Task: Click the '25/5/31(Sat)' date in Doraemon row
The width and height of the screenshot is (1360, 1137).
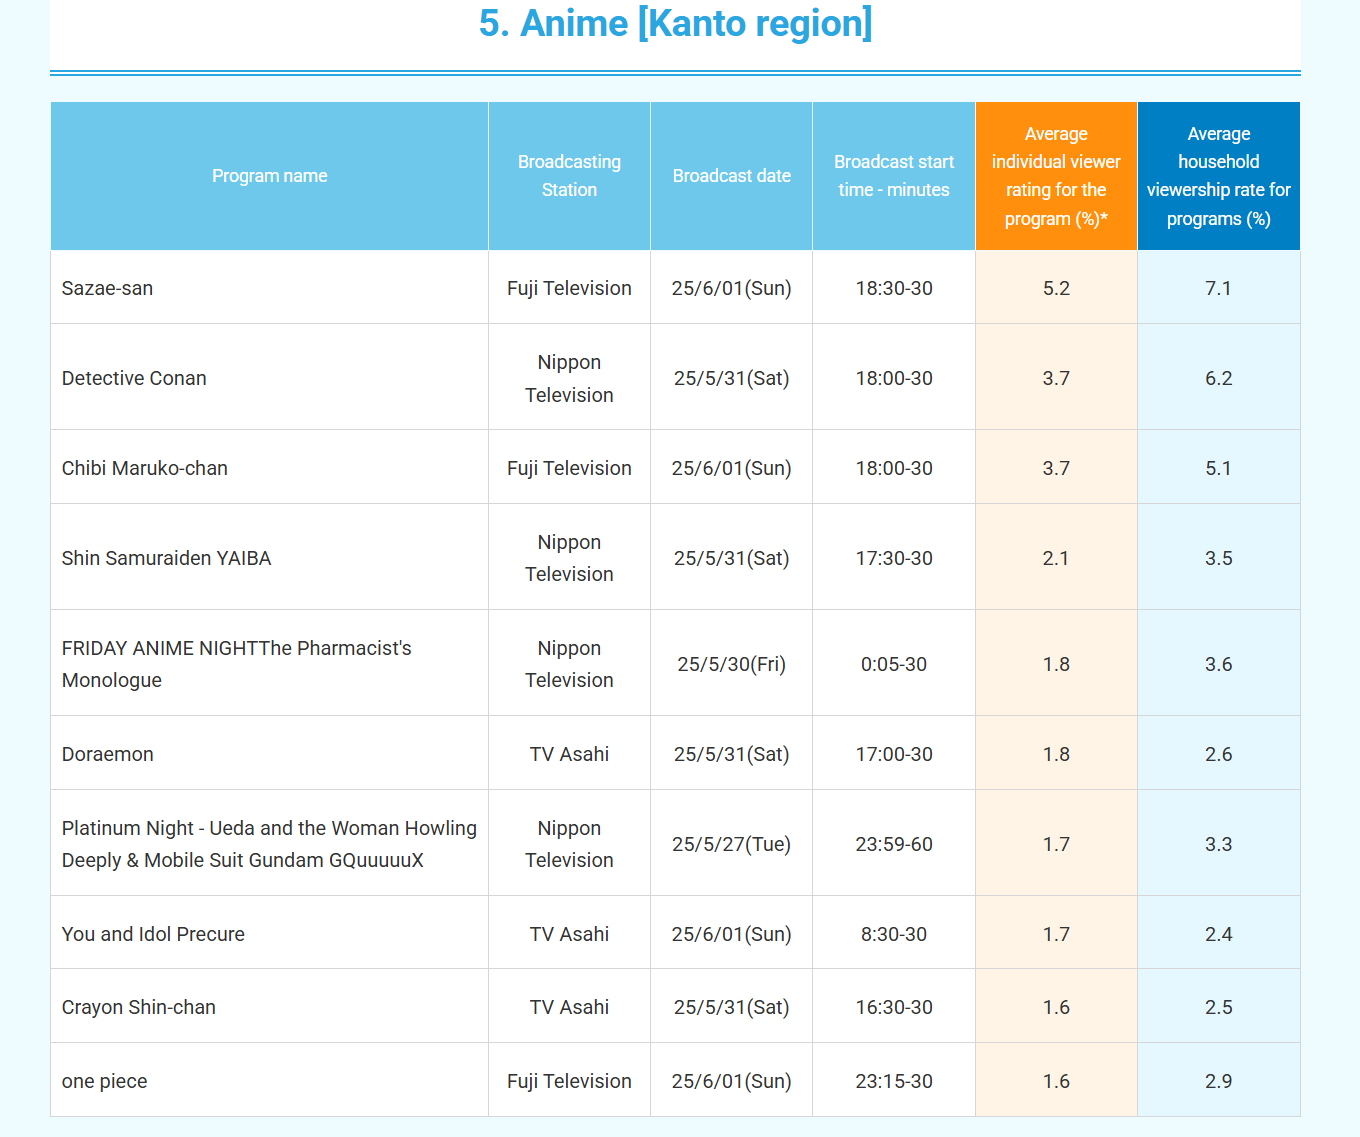Action: click(x=731, y=754)
